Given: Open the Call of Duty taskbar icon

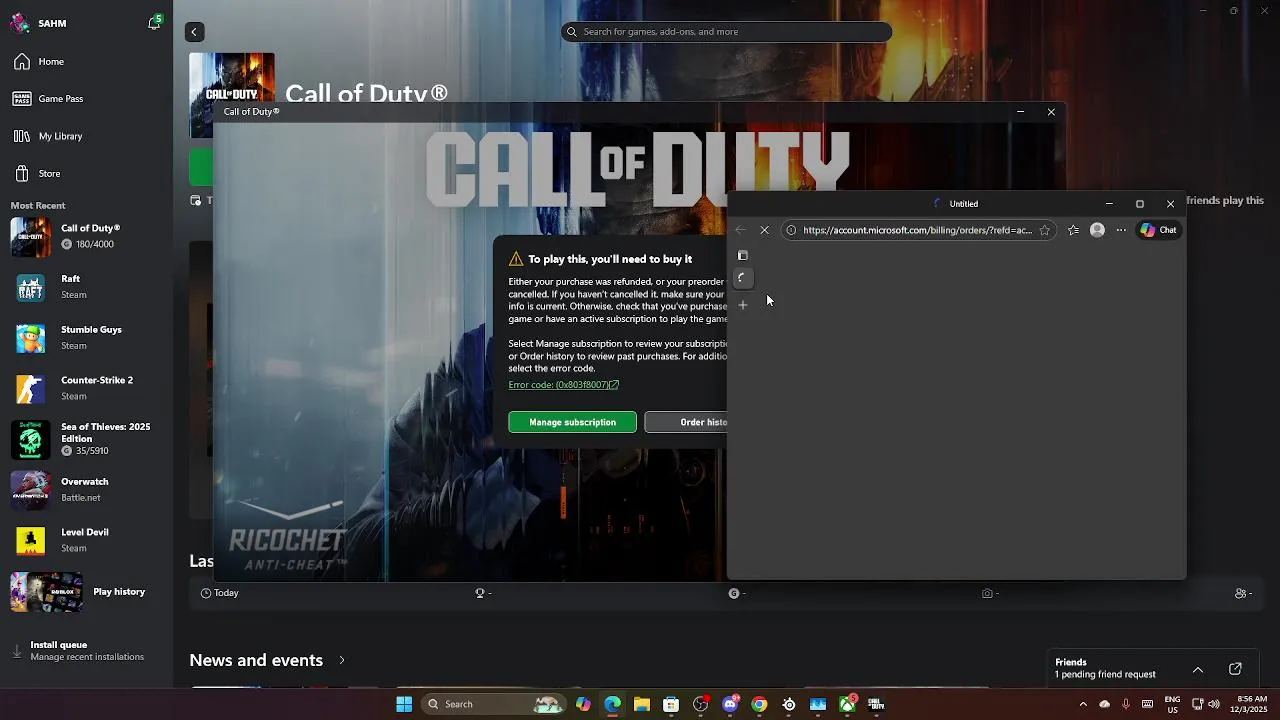Looking at the screenshot, I should (876, 704).
